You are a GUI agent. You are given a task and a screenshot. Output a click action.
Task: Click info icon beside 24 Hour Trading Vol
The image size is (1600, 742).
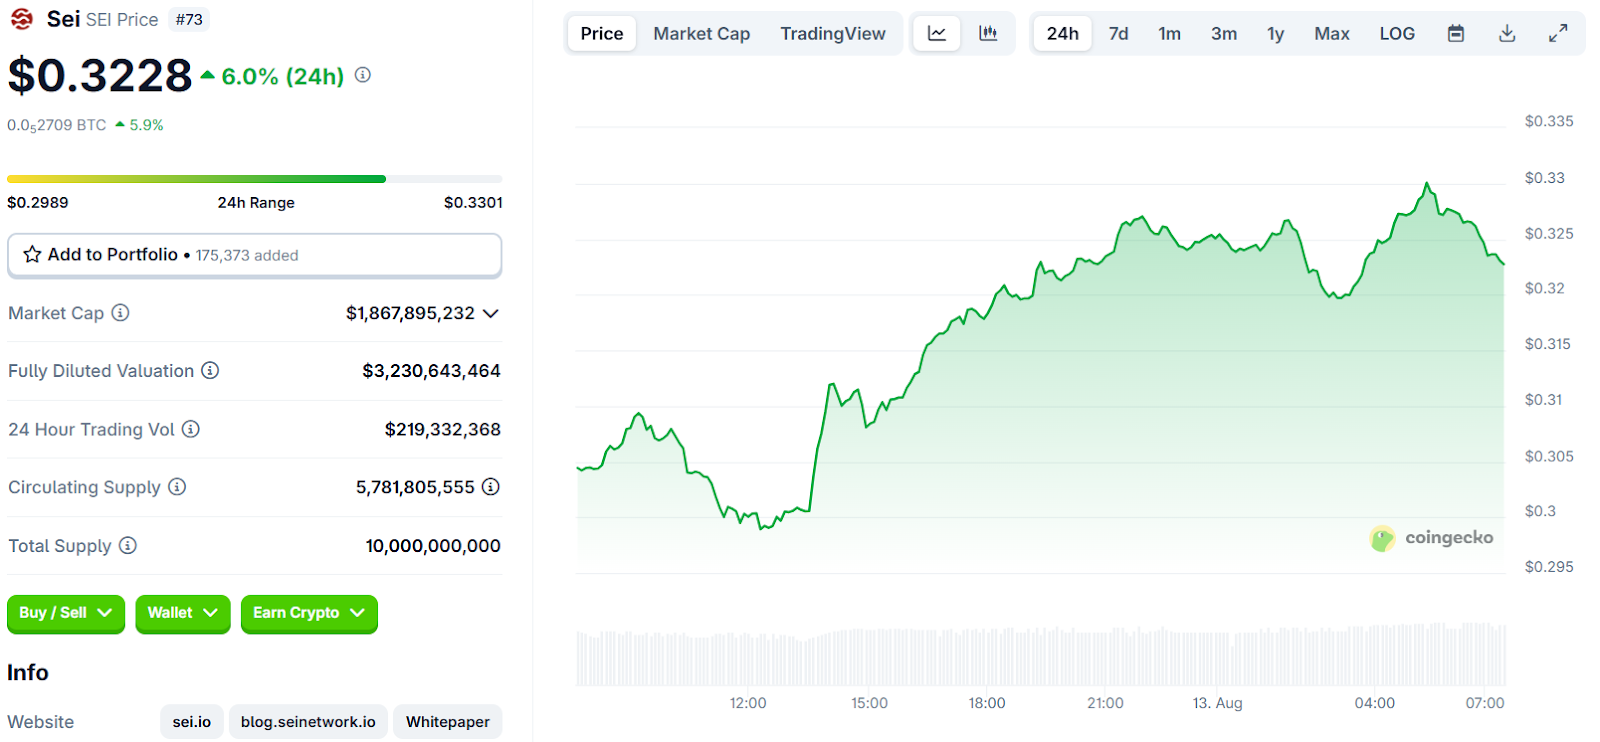pyautogui.click(x=191, y=429)
